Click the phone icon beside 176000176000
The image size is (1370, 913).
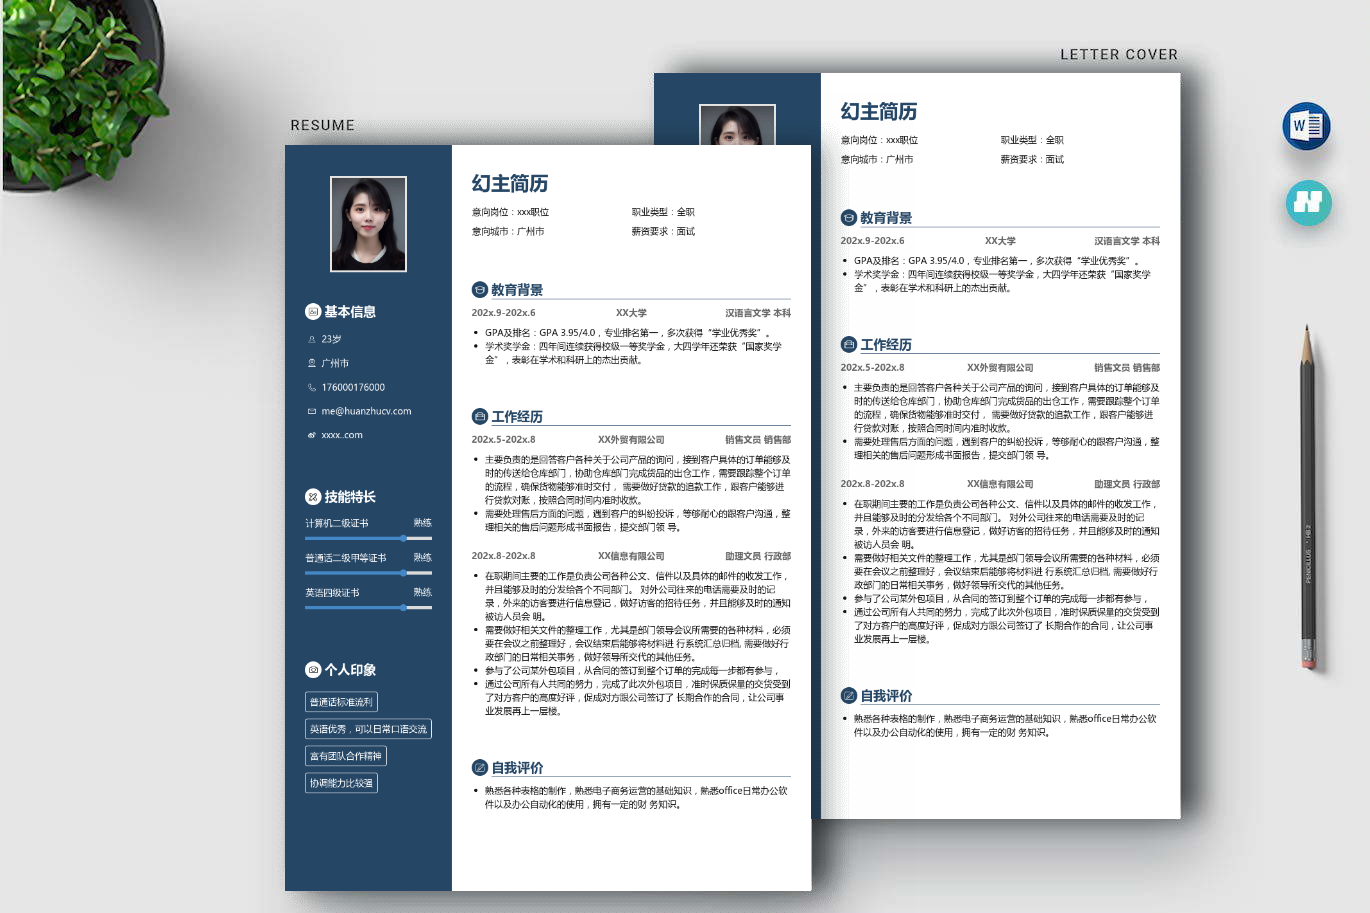[x=312, y=388]
